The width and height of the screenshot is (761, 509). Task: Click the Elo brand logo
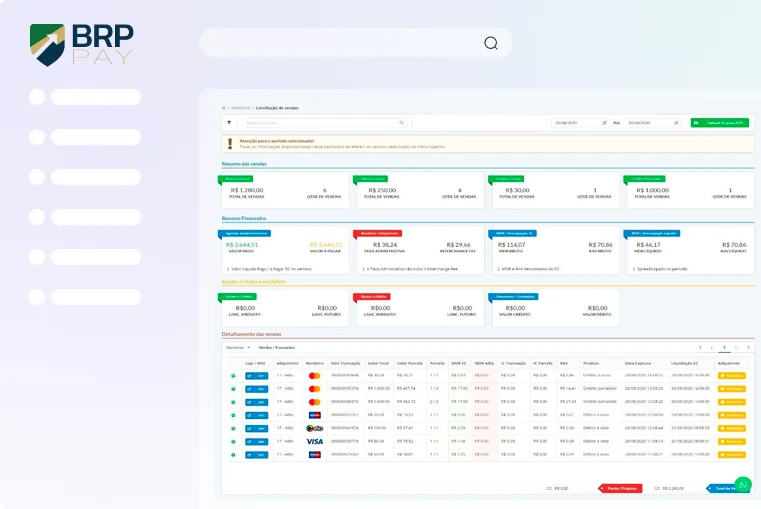[314, 428]
